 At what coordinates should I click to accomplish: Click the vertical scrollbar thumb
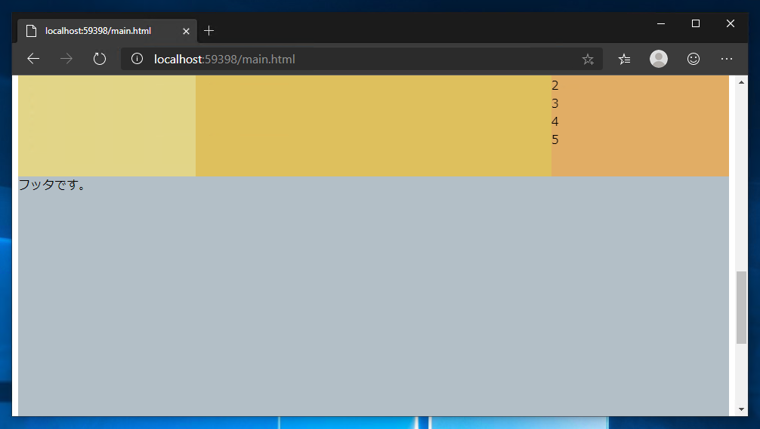pos(741,308)
